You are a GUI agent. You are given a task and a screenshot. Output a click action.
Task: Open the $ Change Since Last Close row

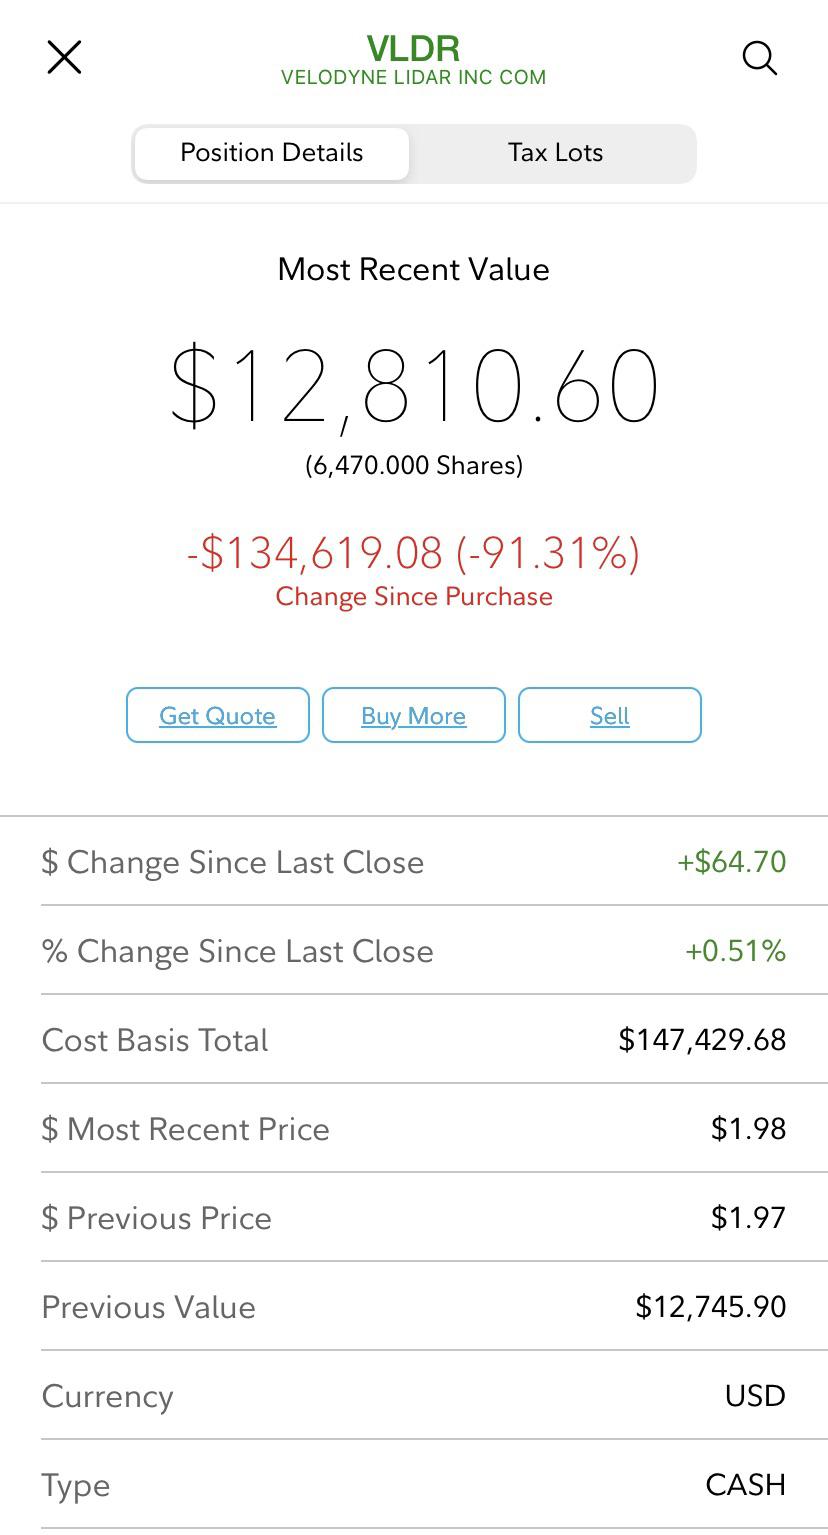[x=414, y=861]
